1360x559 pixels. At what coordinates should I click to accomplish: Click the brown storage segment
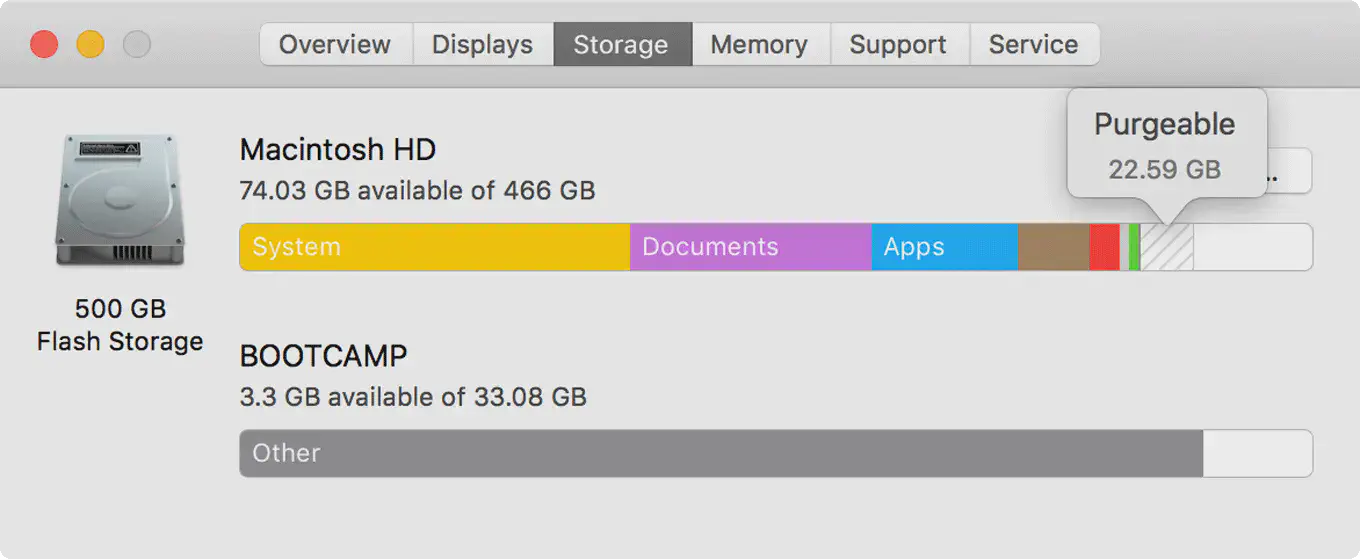pyautogui.click(x=1053, y=247)
